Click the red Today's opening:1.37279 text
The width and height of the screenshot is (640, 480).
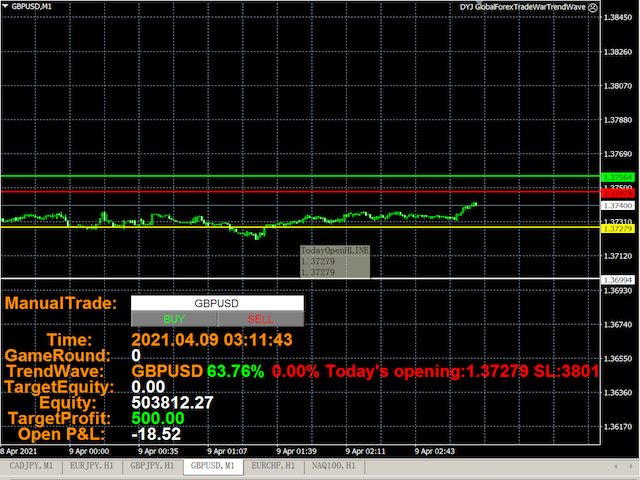[427, 371]
